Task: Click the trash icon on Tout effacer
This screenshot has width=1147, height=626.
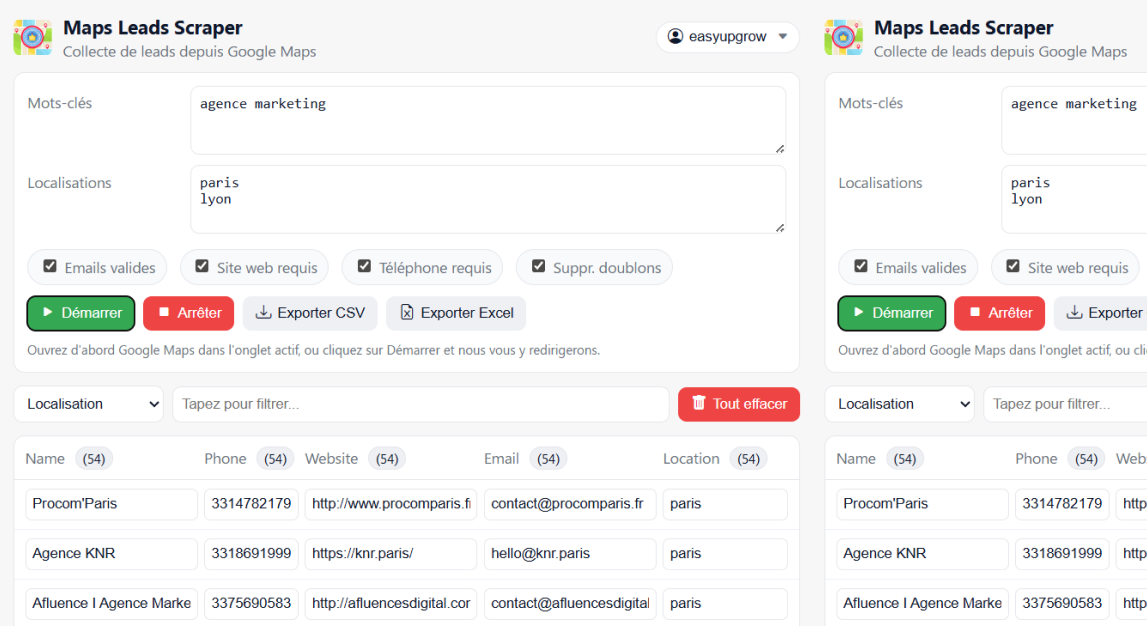Action: click(698, 404)
